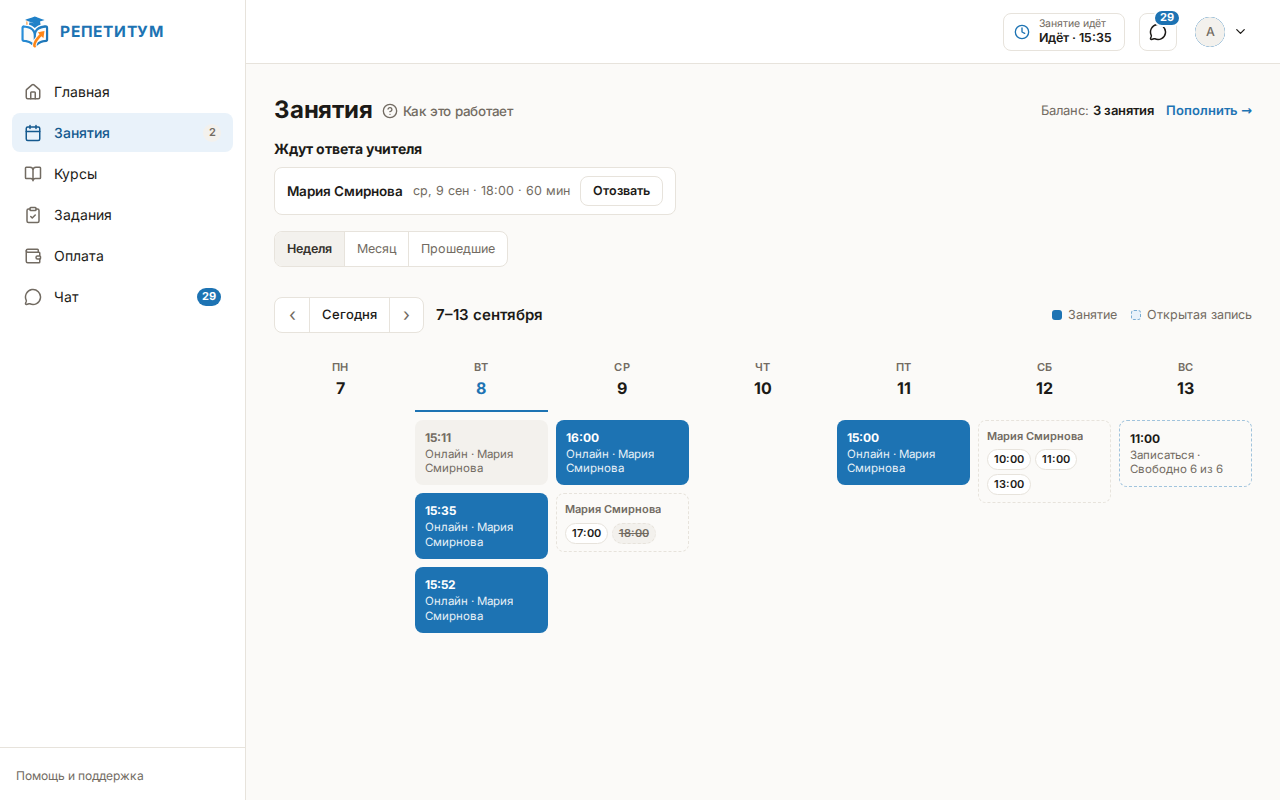Click the Курсы book icon

pyautogui.click(x=33, y=174)
